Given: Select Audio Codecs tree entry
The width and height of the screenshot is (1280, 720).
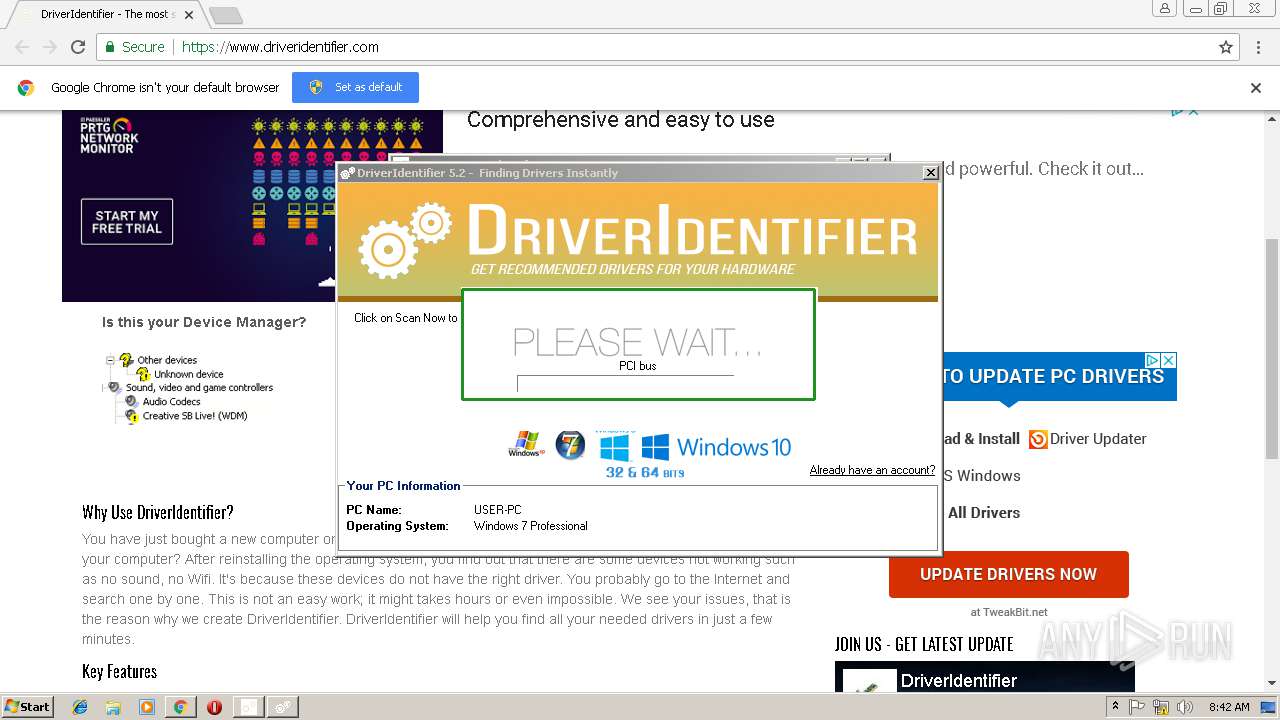Looking at the screenshot, I should click(x=171, y=402).
